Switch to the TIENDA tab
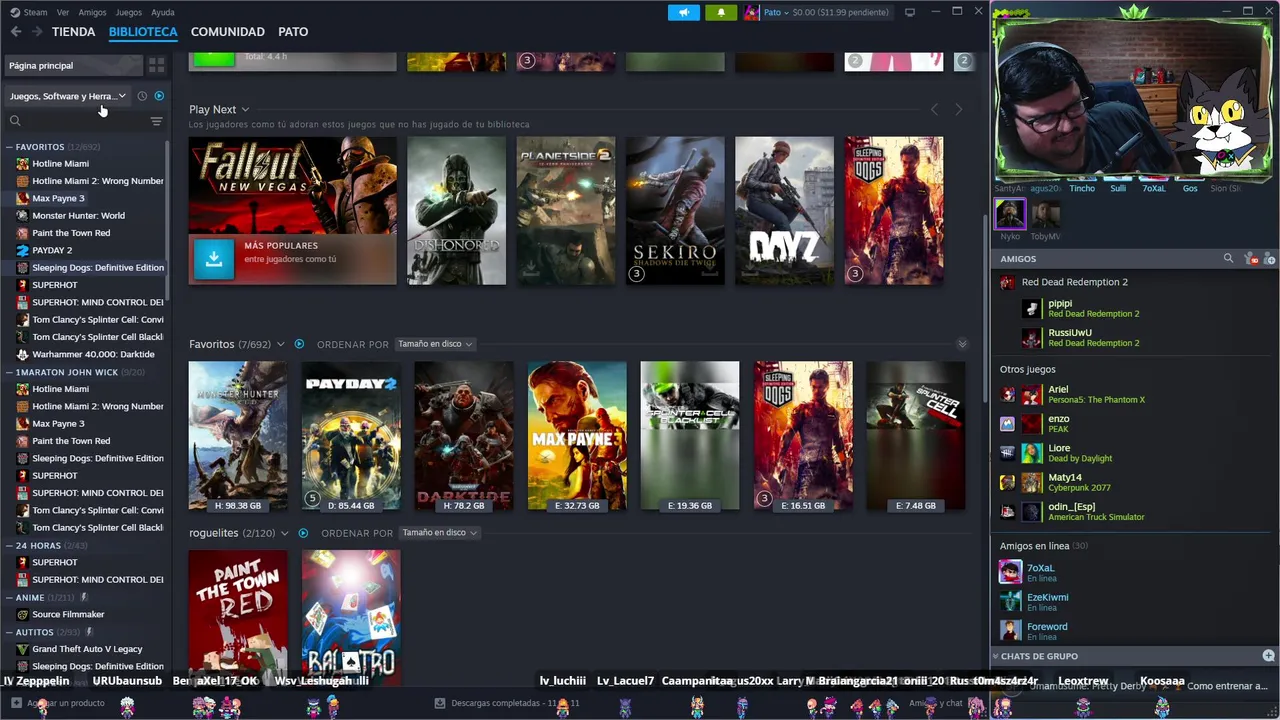The height and width of the screenshot is (720, 1280). pyautogui.click(x=74, y=32)
